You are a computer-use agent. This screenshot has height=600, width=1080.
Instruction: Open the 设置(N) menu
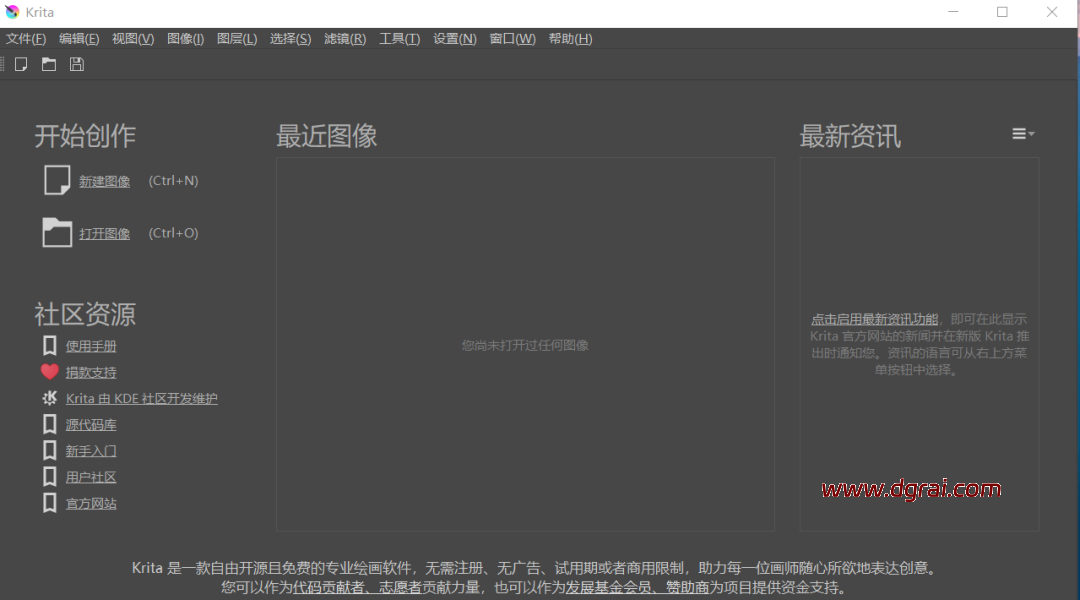[x=454, y=39]
